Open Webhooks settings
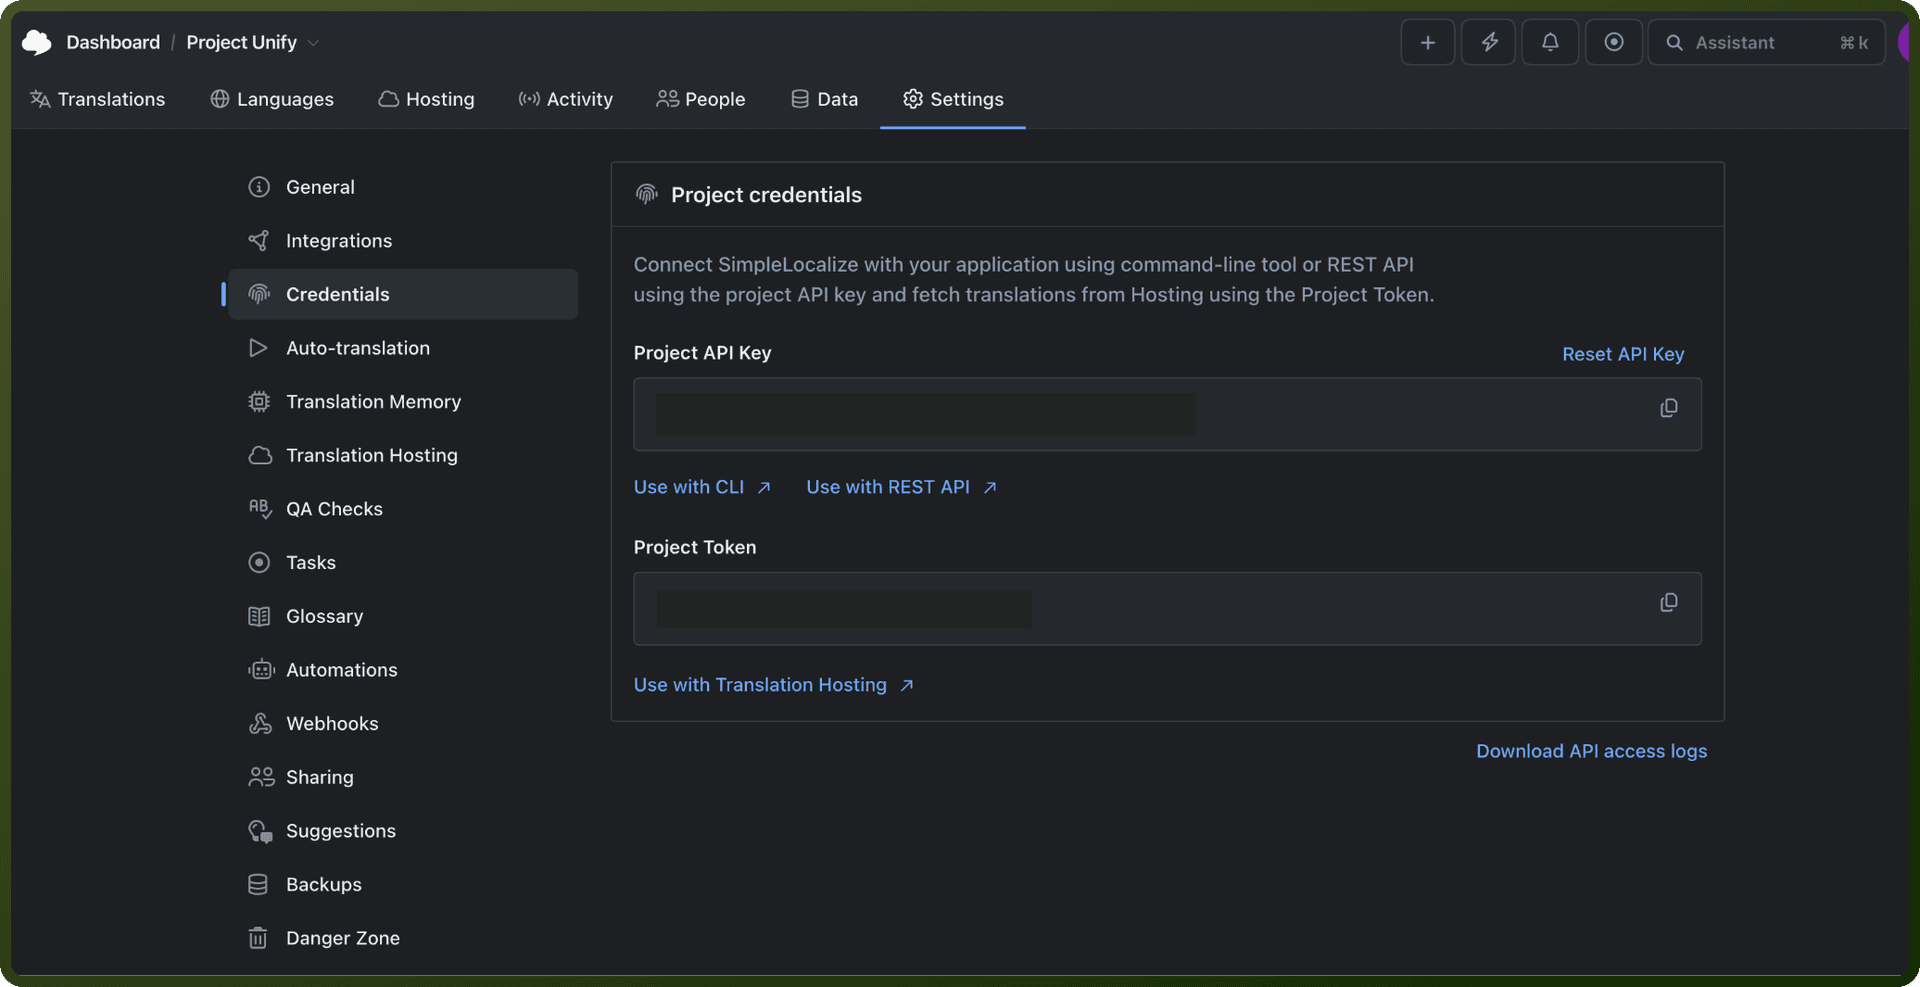1920x987 pixels. (403, 723)
